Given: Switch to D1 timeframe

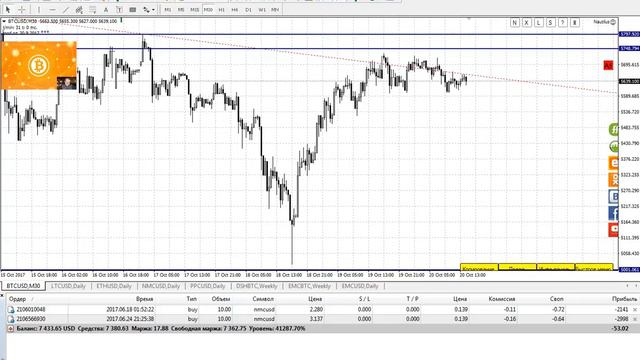Looking at the screenshot, I should 248,9.
